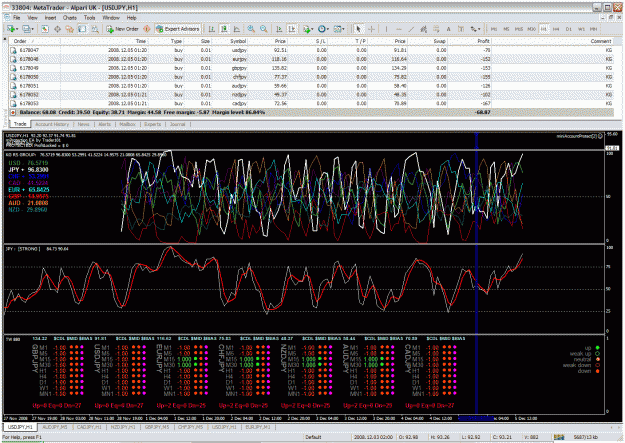
Task: Toggle the Chart Shift option
Action: (292, 29)
